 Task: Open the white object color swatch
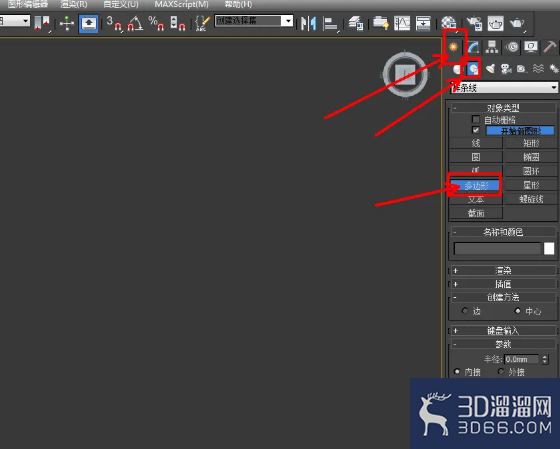(549, 248)
